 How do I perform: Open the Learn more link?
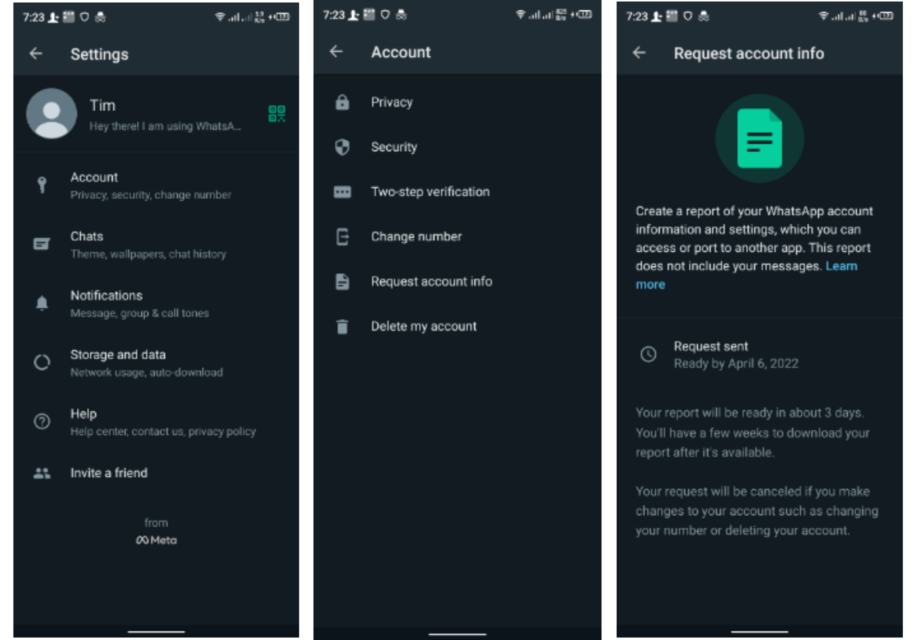pyautogui.click(x=841, y=266)
